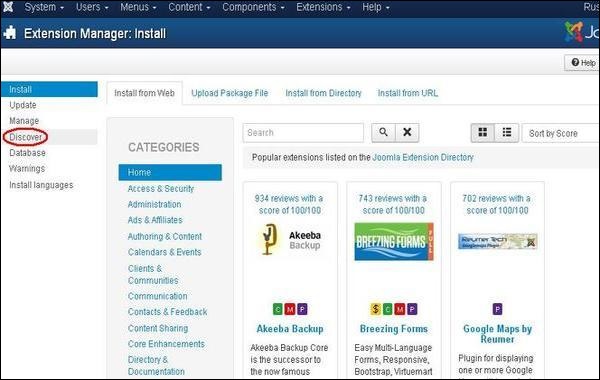Open Discover in the left sidebar
Viewport: 600px width, 380px height.
click(x=26, y=137)
